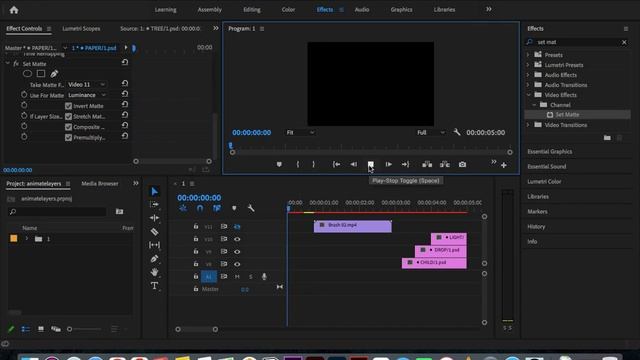Click Mark Out button

(x=313, y=164)
